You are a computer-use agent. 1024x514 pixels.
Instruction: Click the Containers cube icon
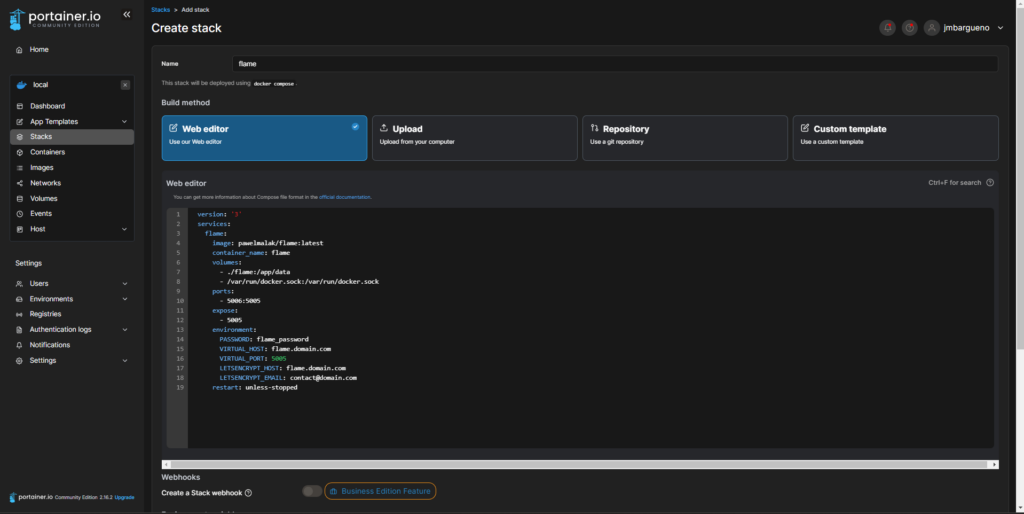pyautogui.click(x=20, y=152)
